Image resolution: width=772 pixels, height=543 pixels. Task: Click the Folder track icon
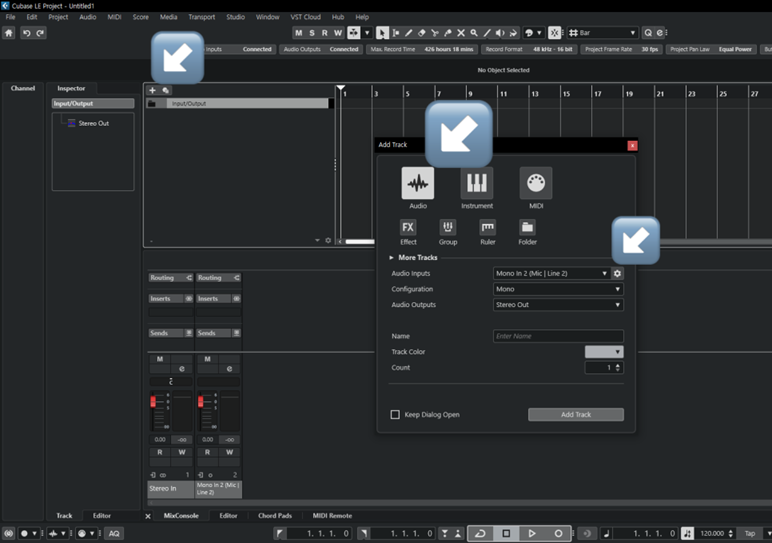[x=527, y=228]
